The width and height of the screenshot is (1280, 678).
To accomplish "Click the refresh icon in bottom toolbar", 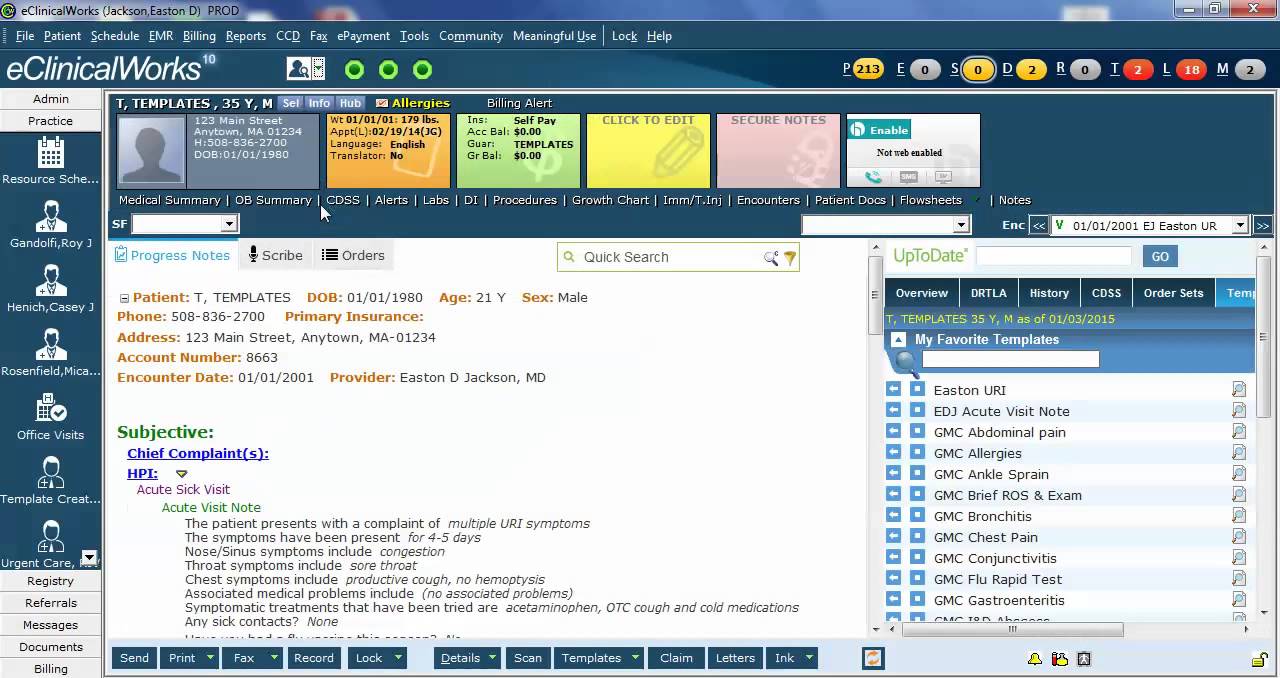I will coord(873,659).
